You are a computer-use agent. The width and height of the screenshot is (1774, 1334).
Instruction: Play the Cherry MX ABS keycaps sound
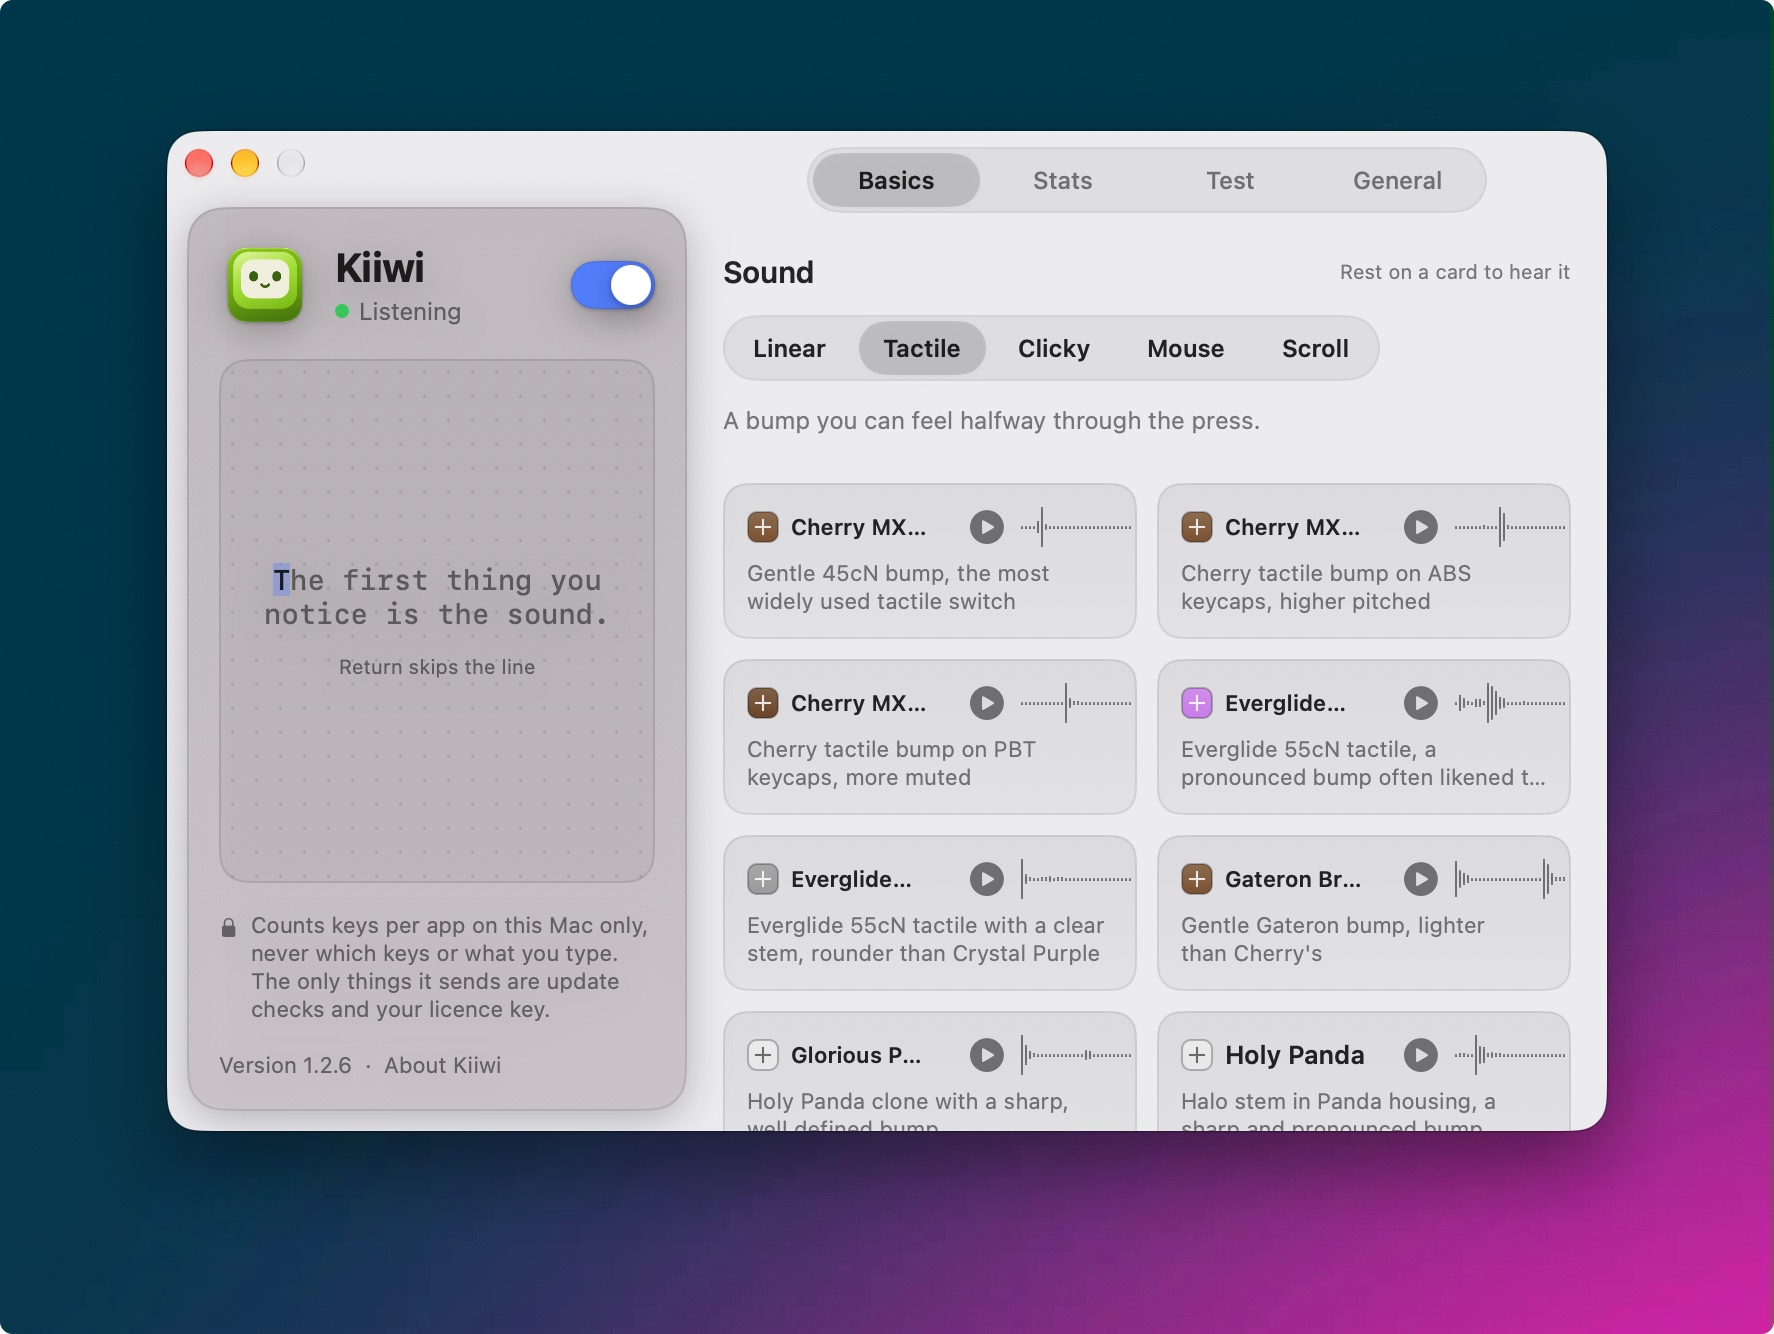click(1420, 527)
